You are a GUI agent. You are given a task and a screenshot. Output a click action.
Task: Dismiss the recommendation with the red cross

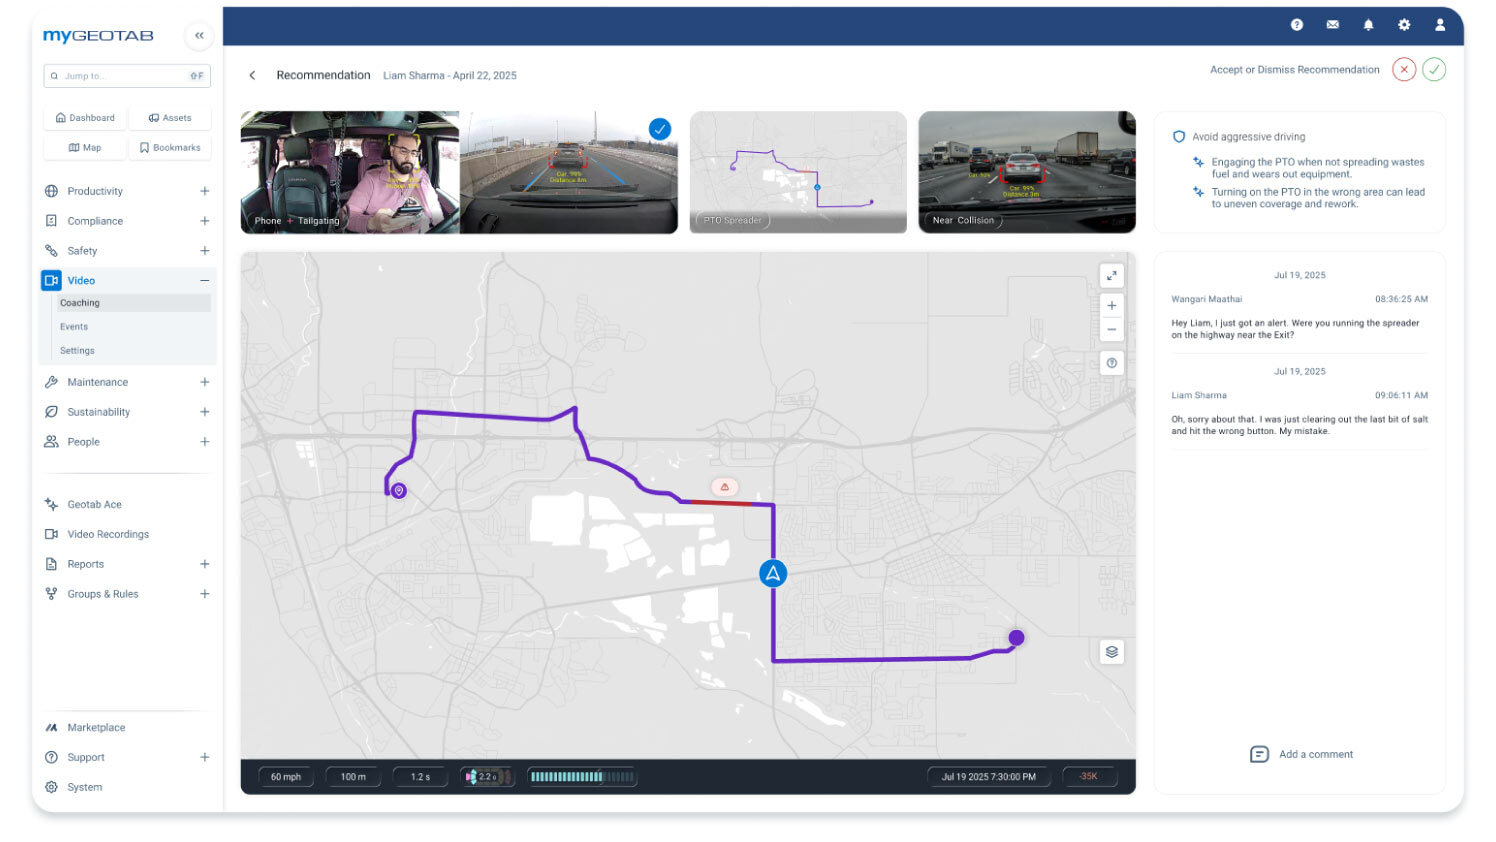coord(1404,69)
